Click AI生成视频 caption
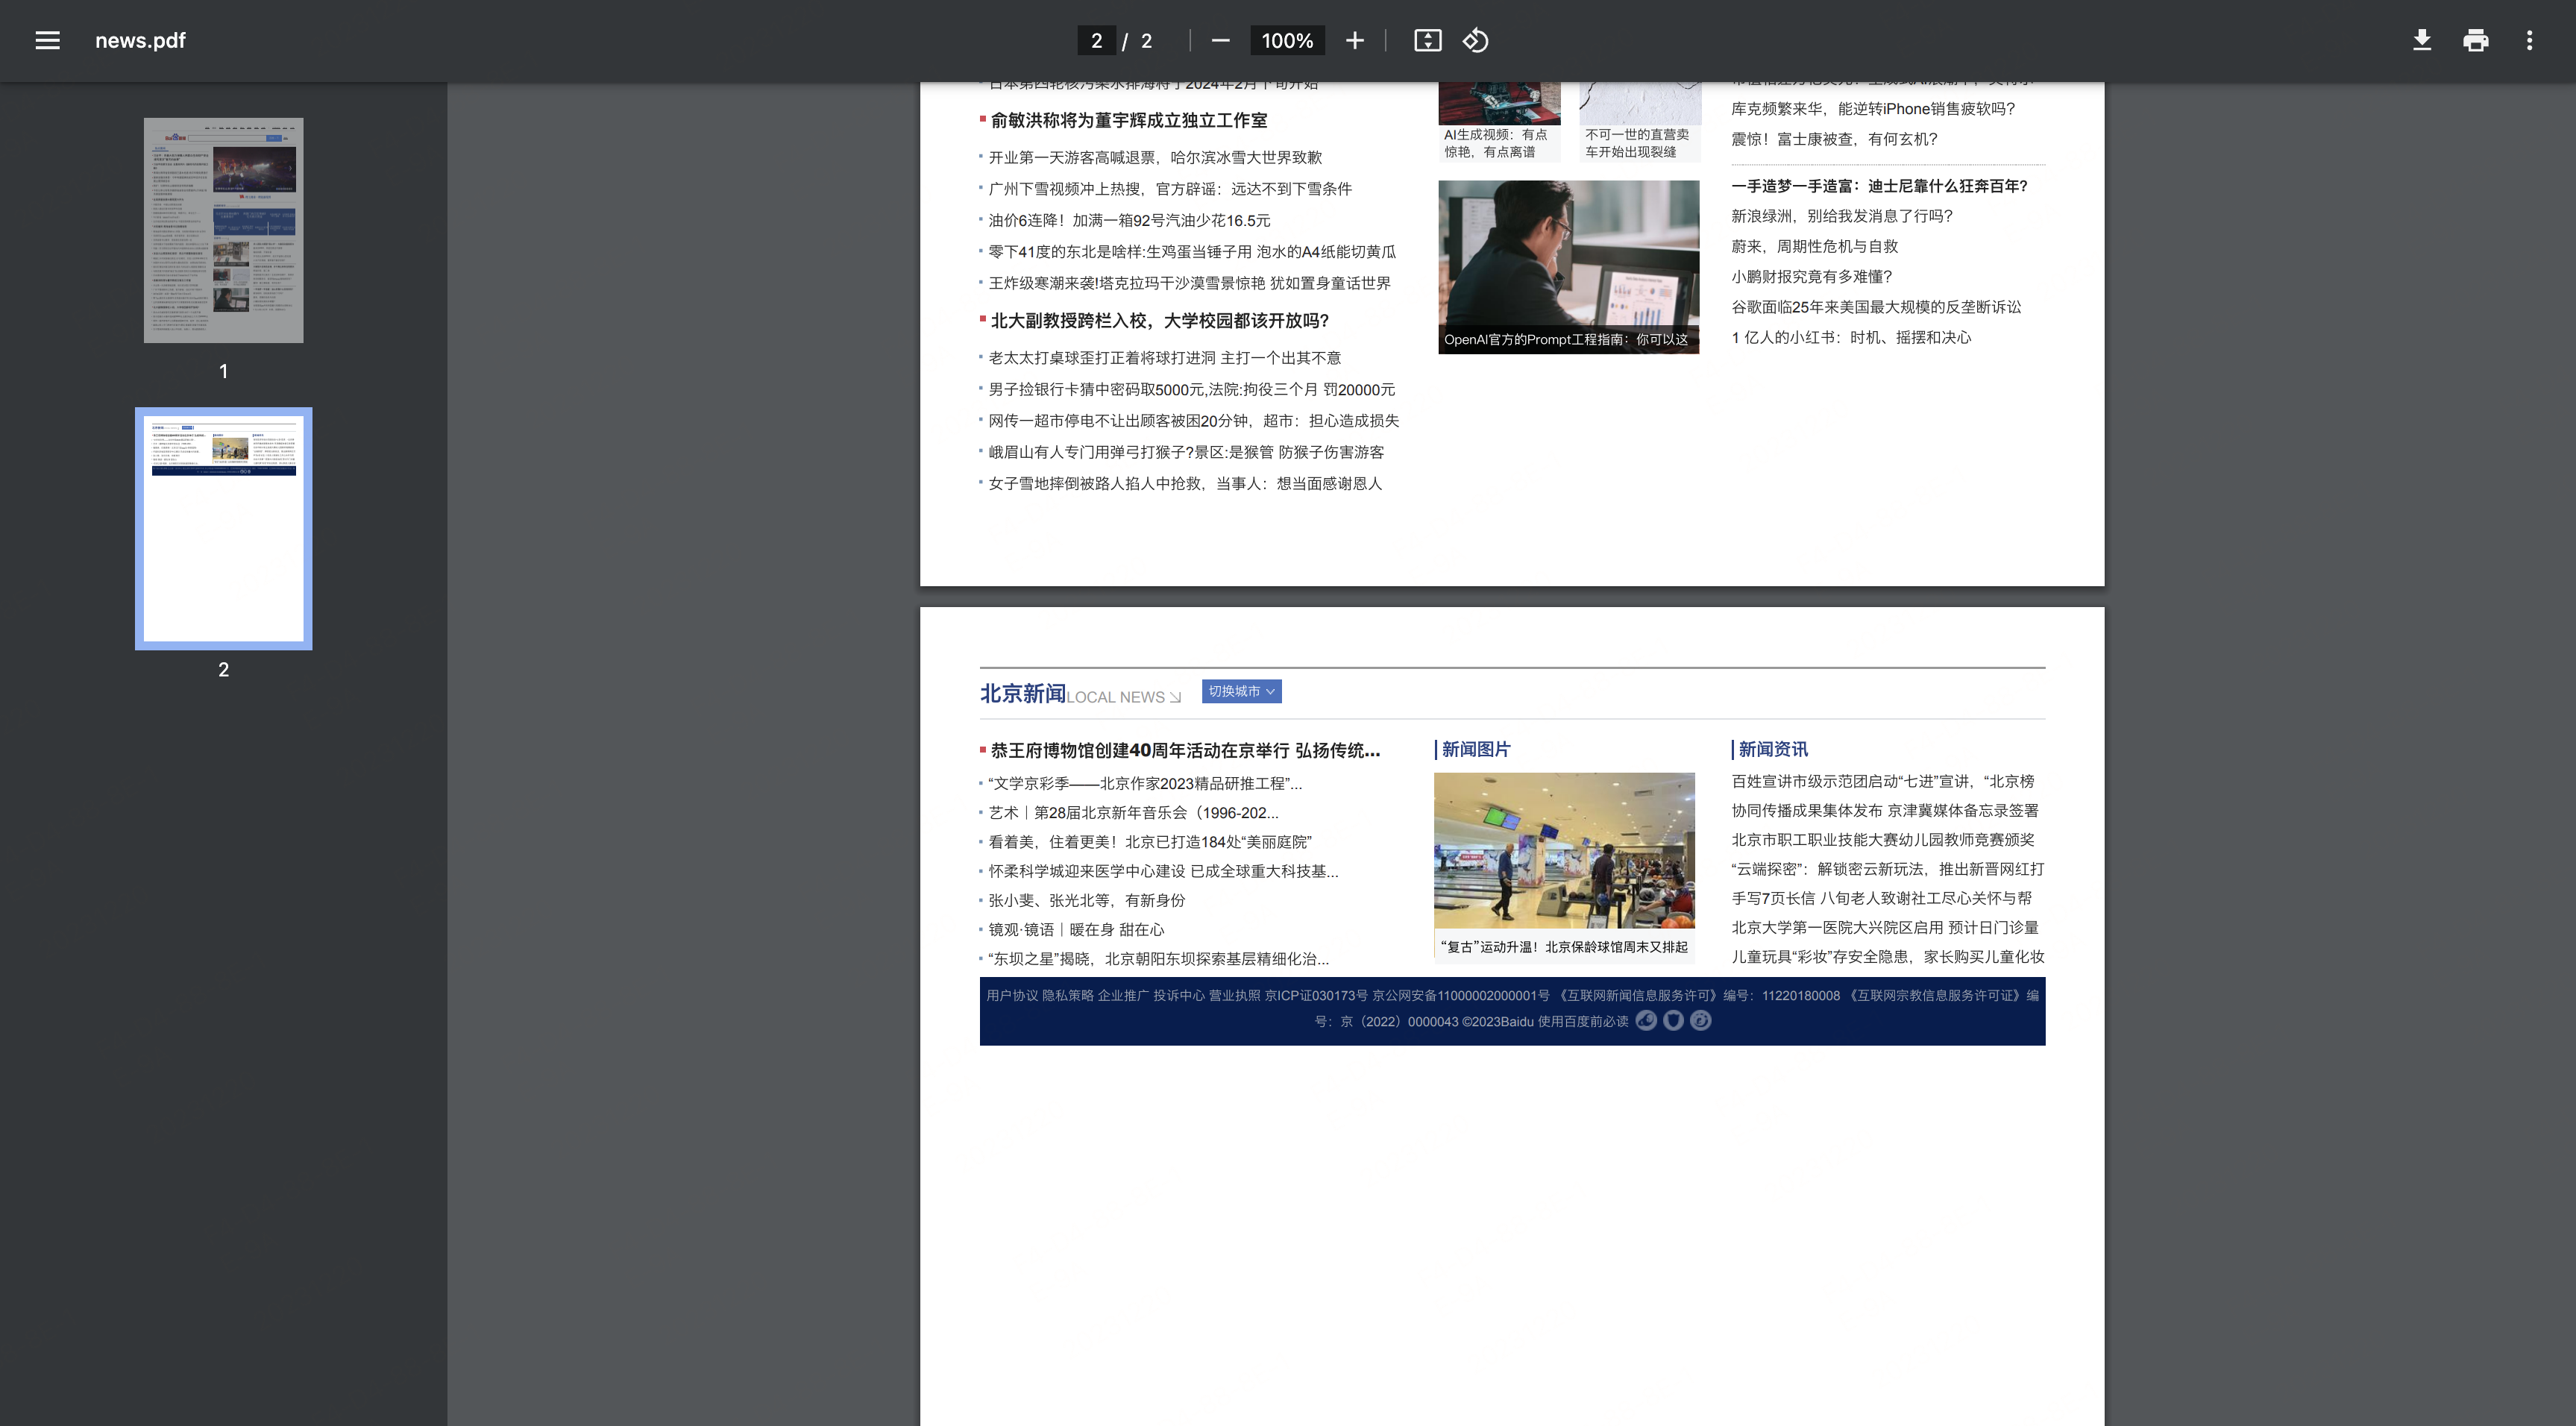This screenshot has width=2576, height=1426. click(x=1495, y=143)
